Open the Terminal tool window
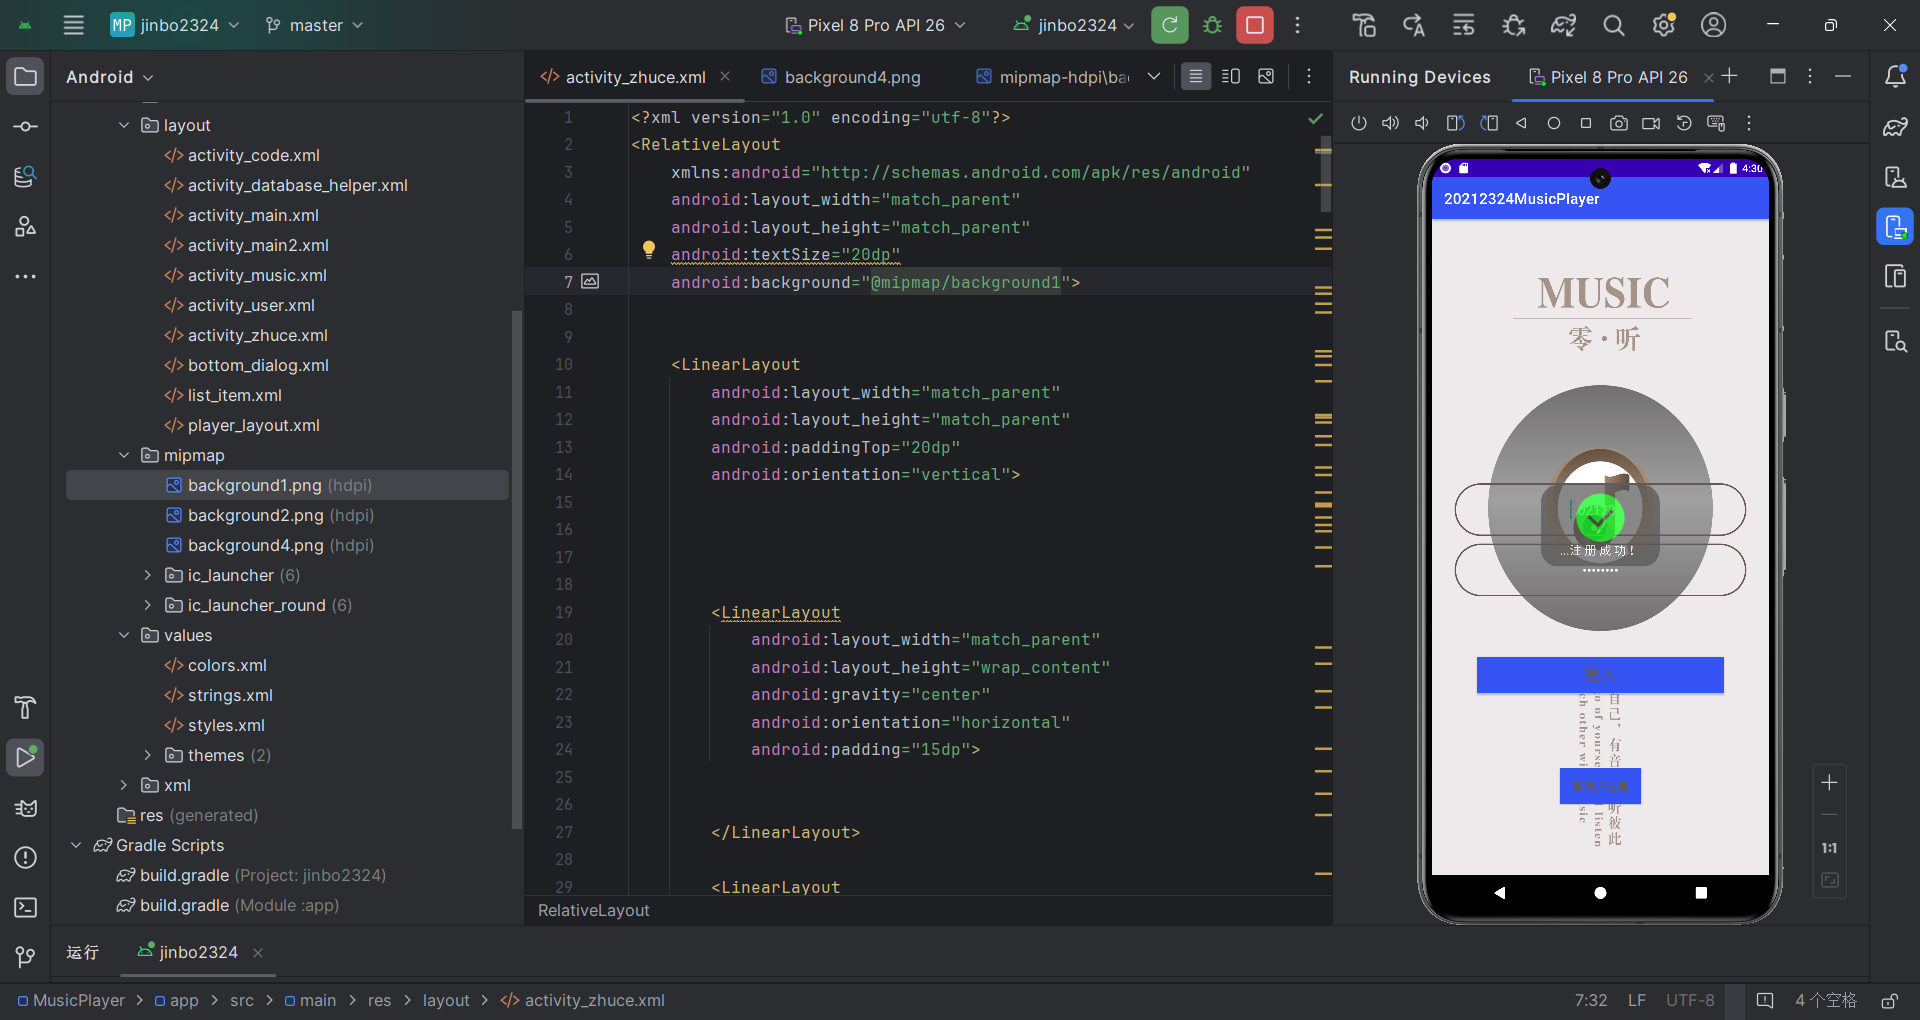This screenshot has height=1020, width=1920. point(26,907)
